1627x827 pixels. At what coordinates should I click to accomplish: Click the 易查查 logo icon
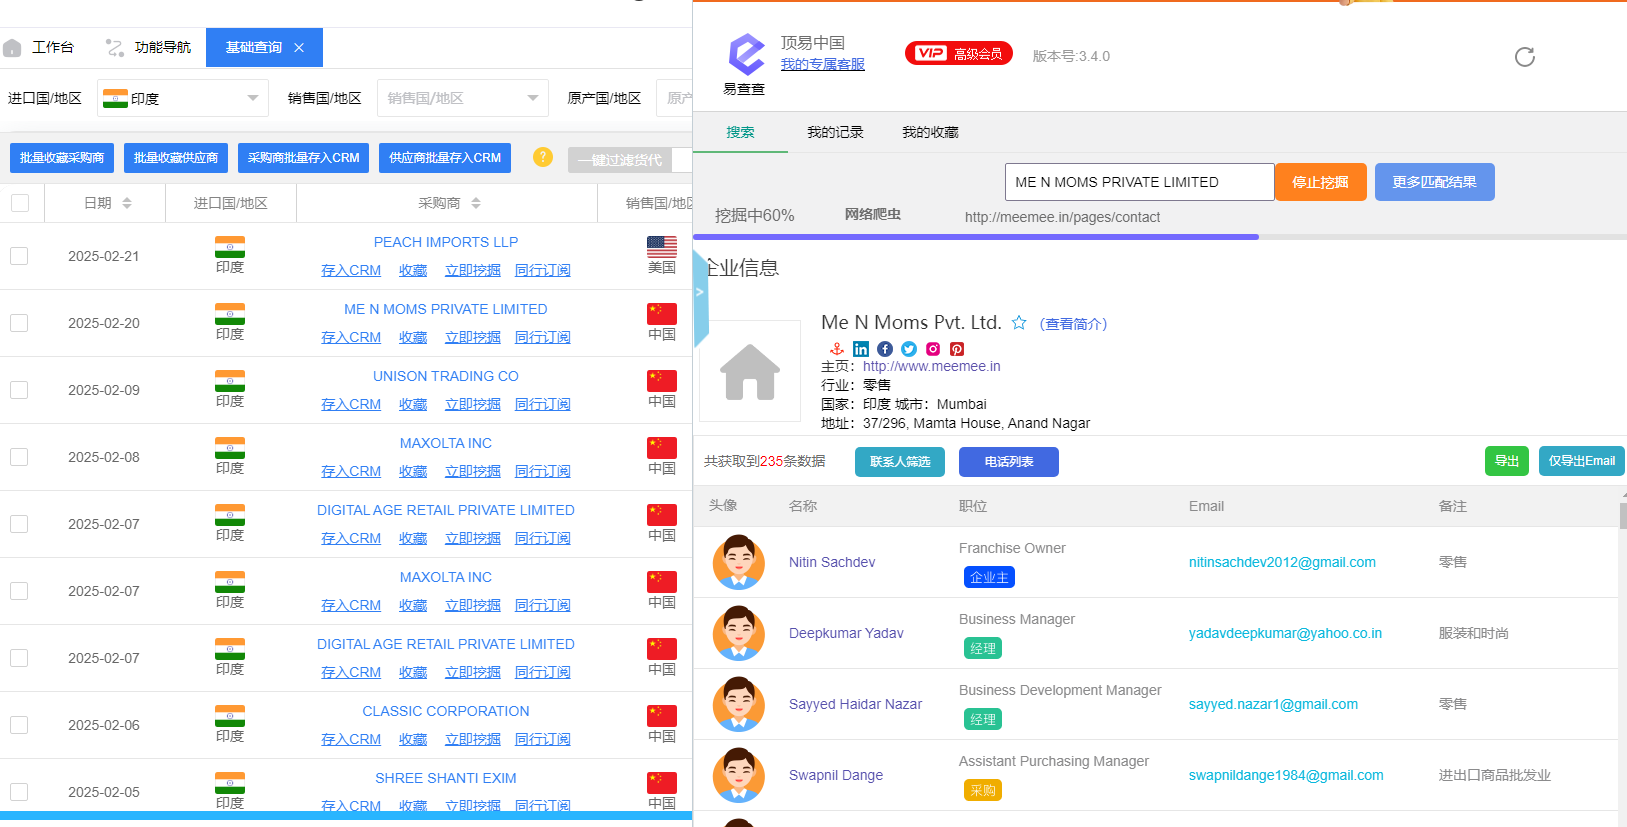point(745,54)
